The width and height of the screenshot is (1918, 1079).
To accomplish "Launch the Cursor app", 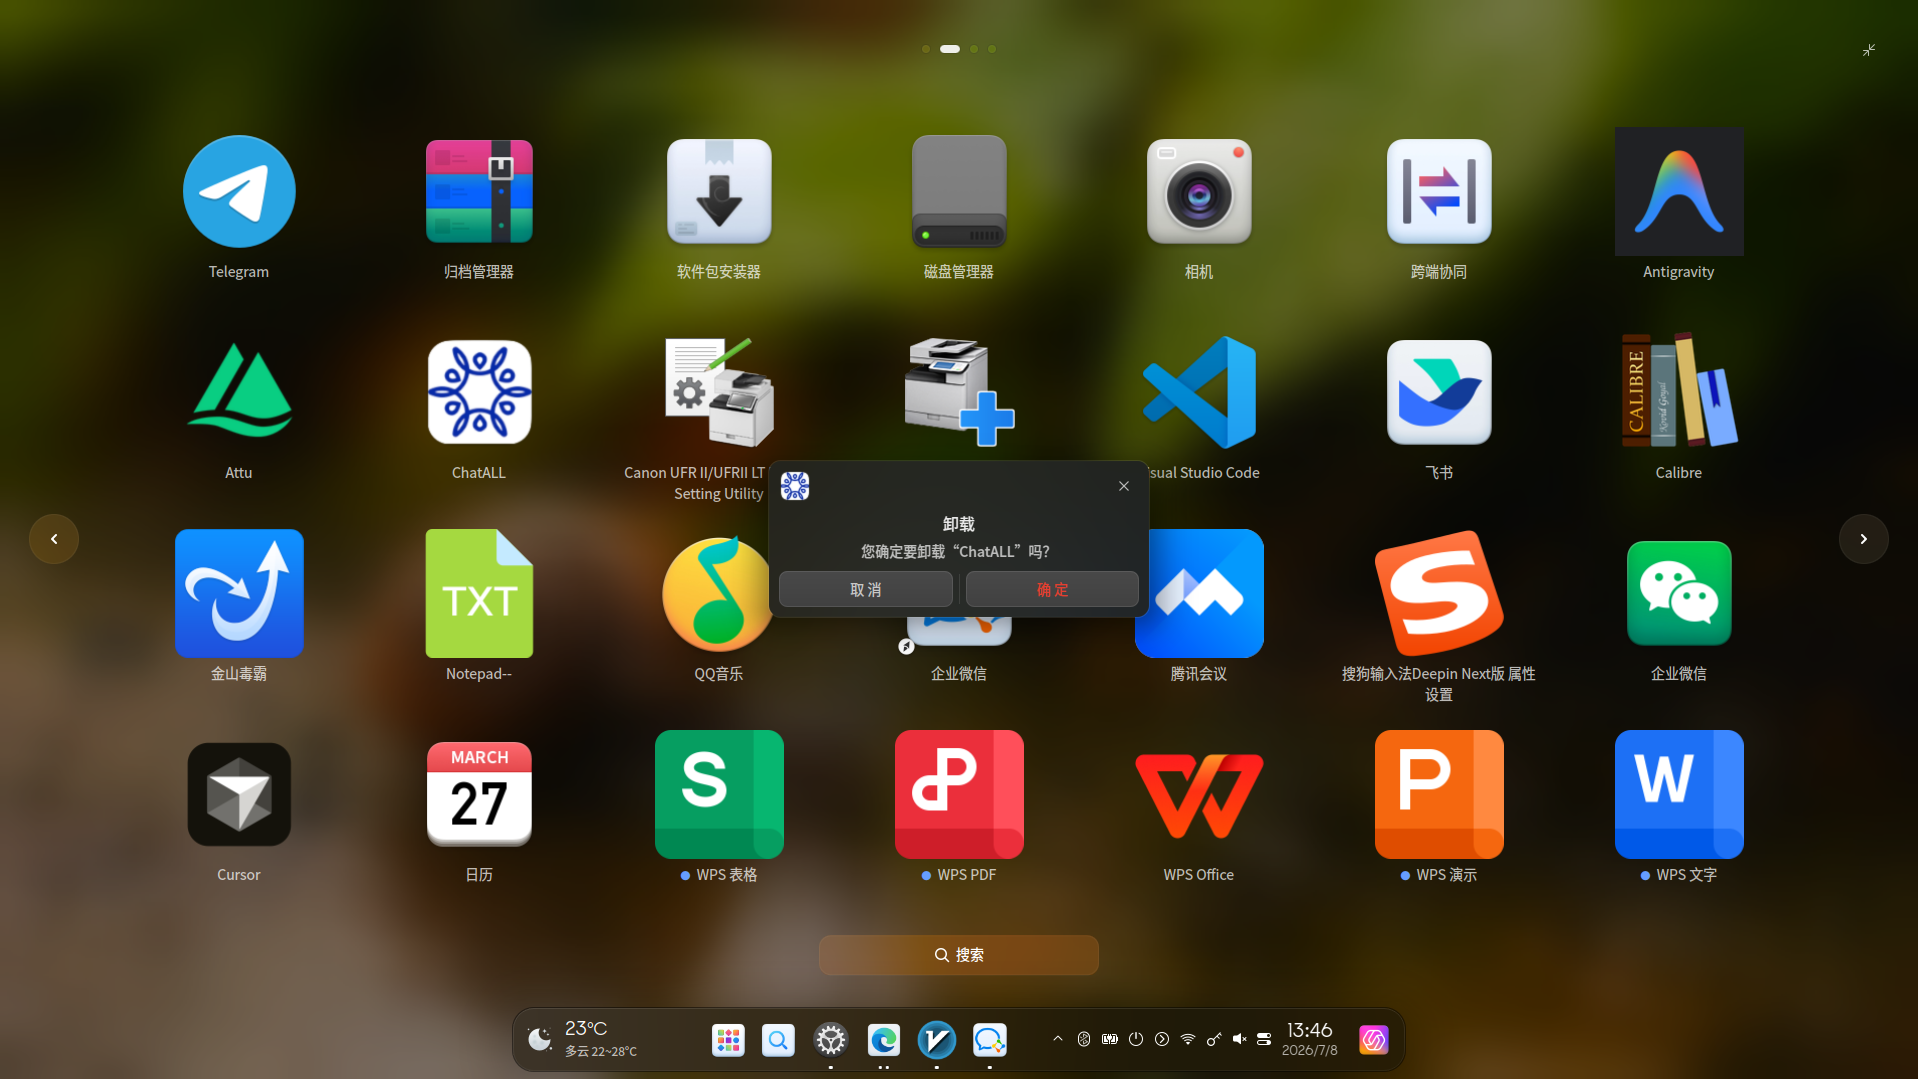I will tap(239, 794).
